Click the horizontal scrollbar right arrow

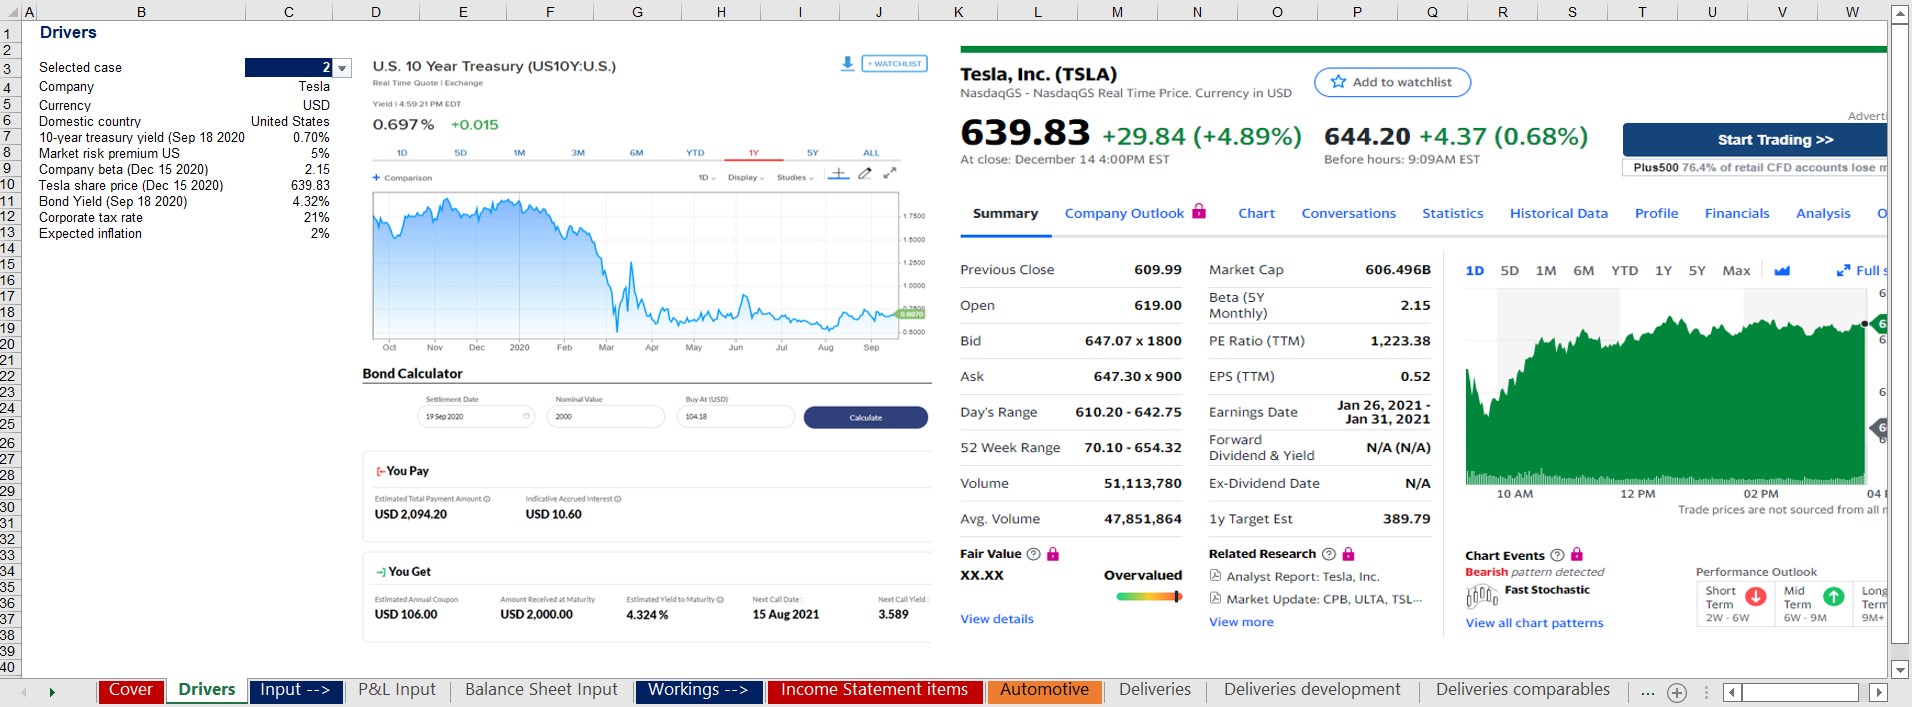1878,692
